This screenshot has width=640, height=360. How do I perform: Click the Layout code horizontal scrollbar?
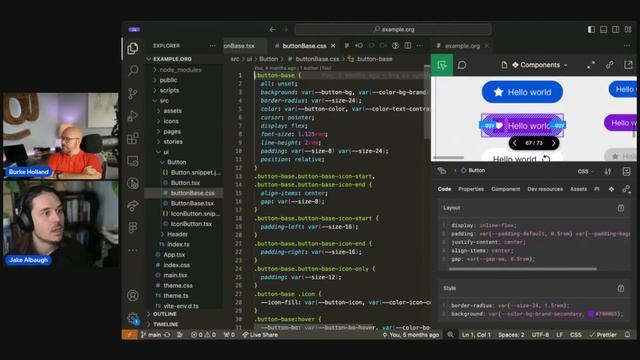pos(522,269)
